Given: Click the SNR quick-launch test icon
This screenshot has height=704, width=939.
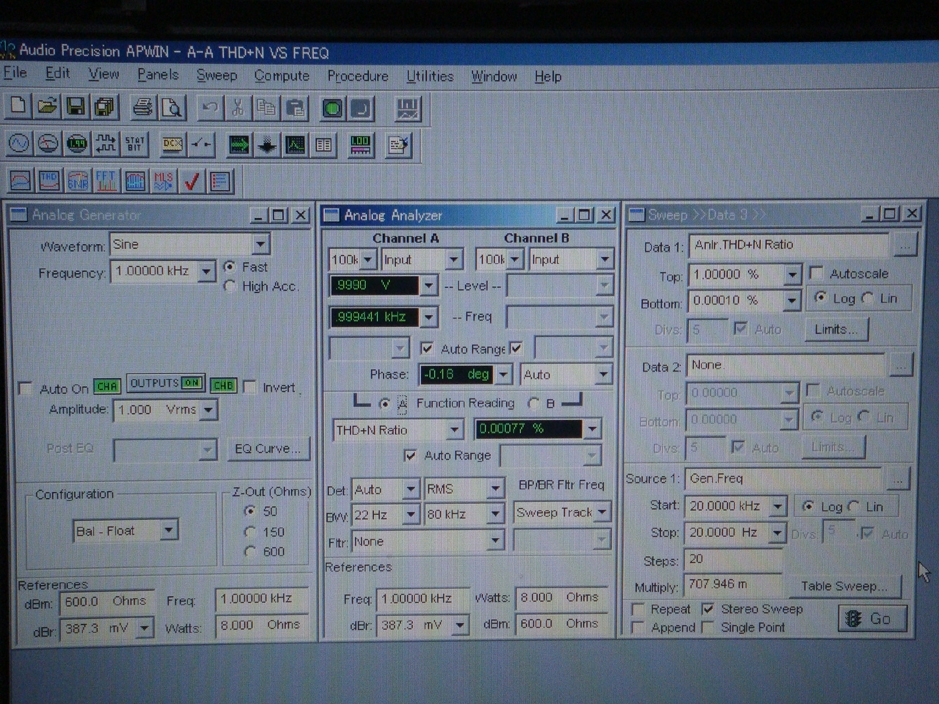Looking at the screenshot, I should click(x=78, y=181).
